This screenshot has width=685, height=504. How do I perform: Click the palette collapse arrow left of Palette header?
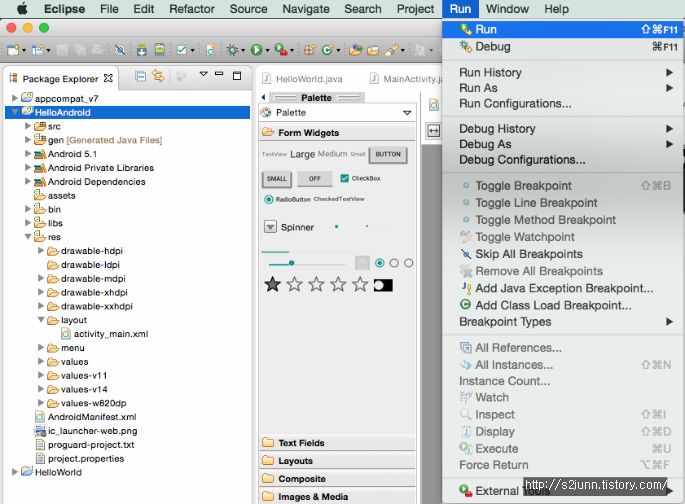263,97
